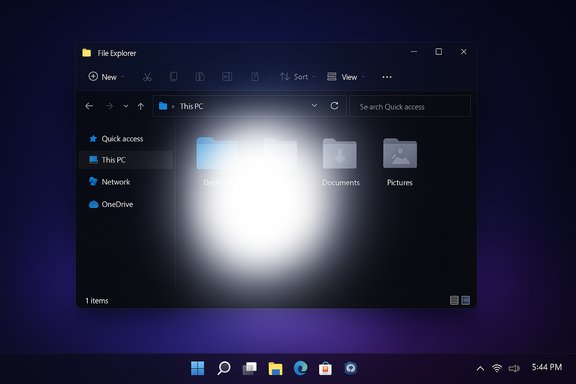
Task: Open File Explorer from the taskbar
Action: click(x=275, y=368)
